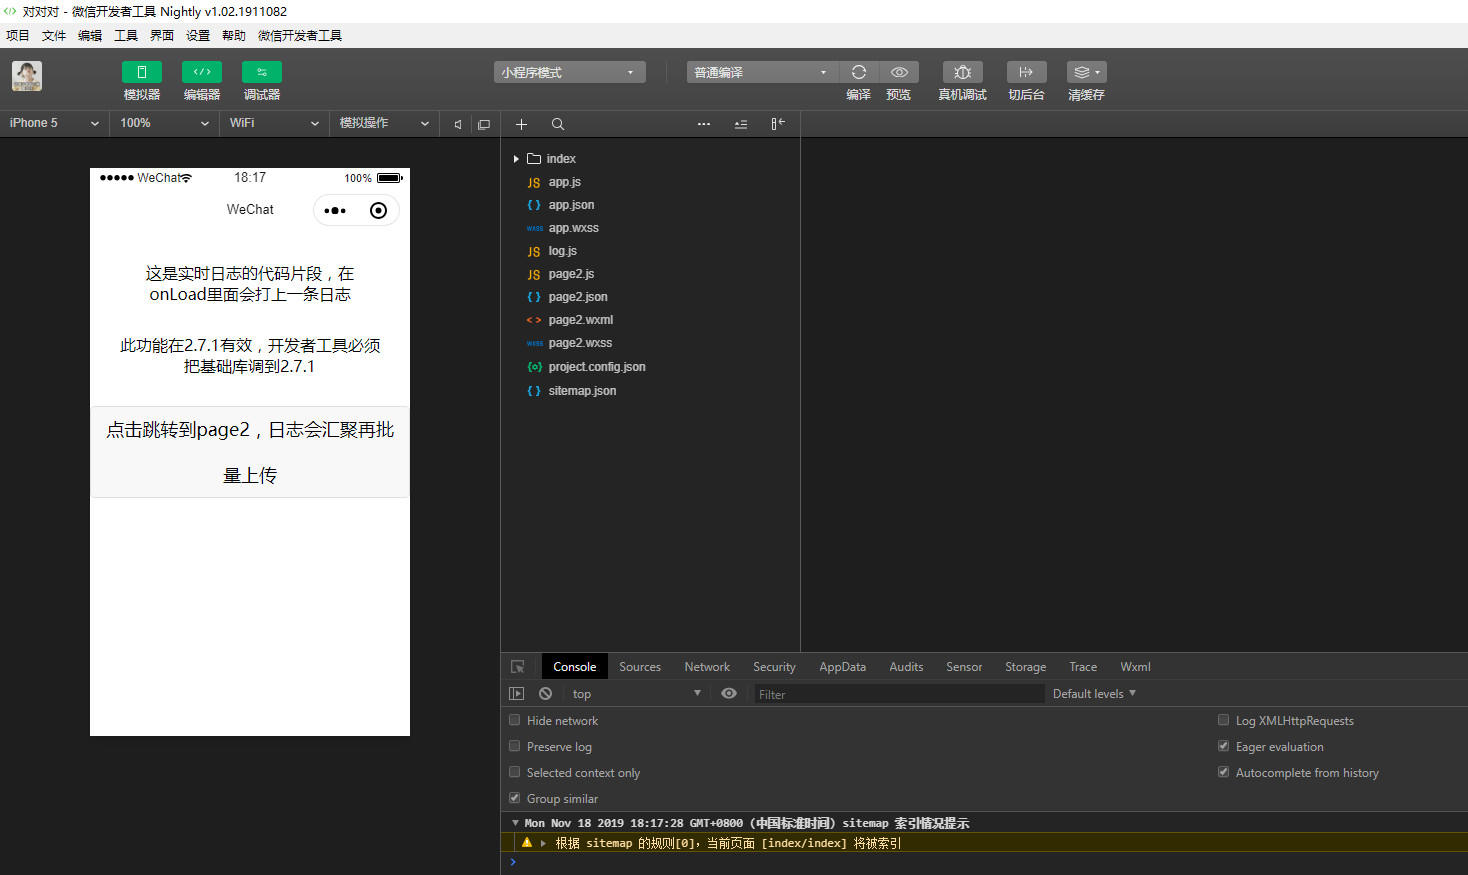The image size is (1468, 875).
Task: Click the user avatar thumbnail
Action: (27, 76)
